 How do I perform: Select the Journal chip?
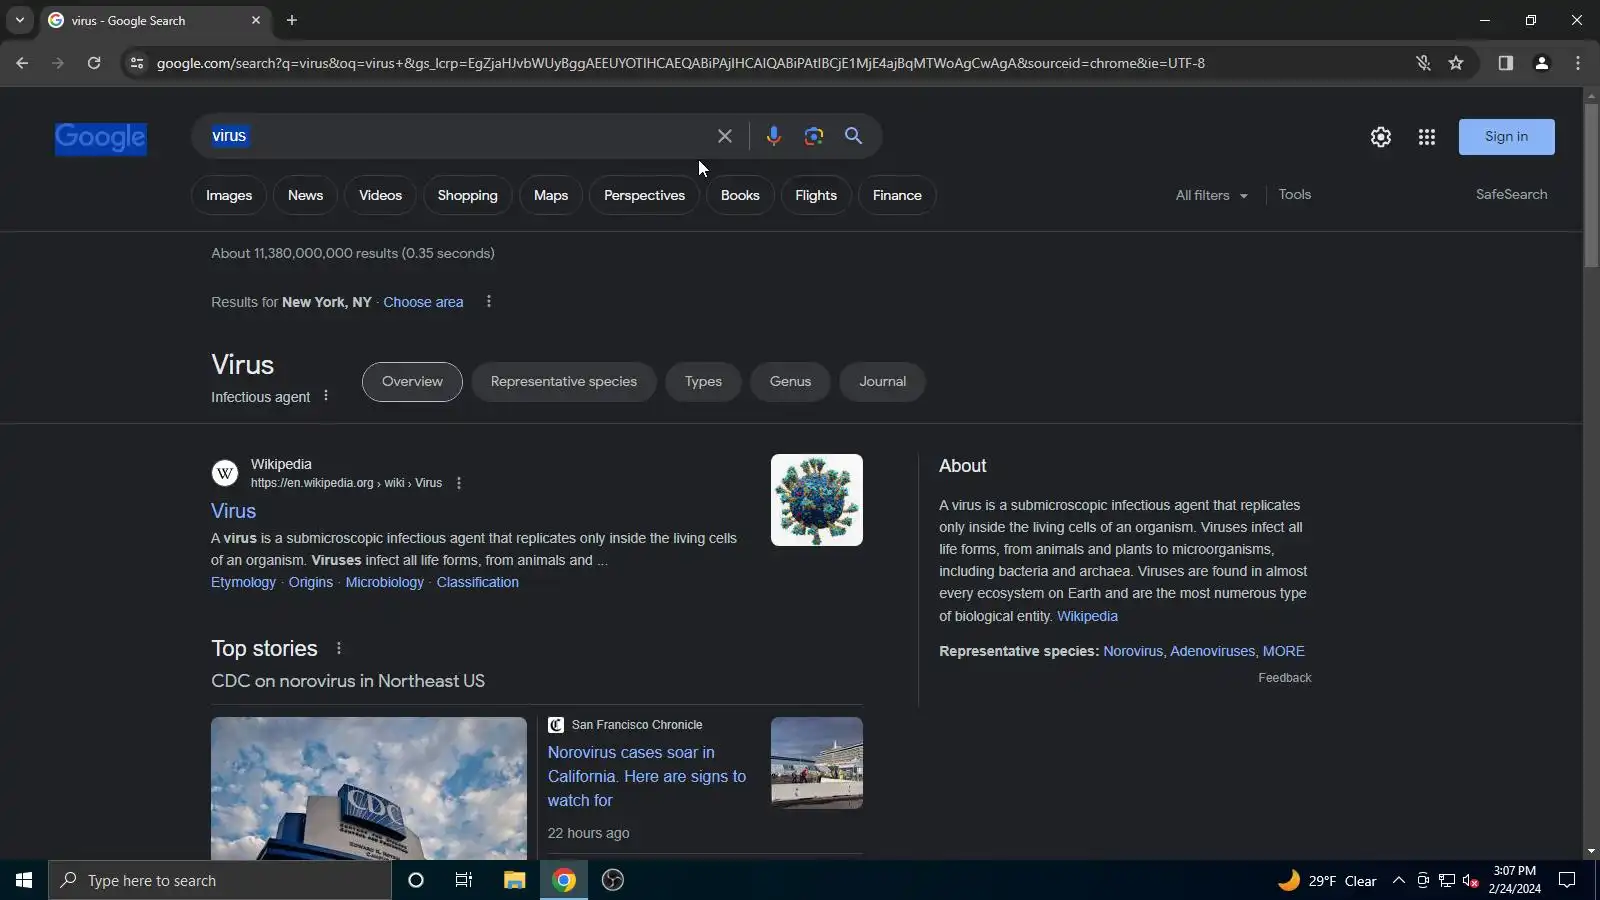tap(883, 382)
